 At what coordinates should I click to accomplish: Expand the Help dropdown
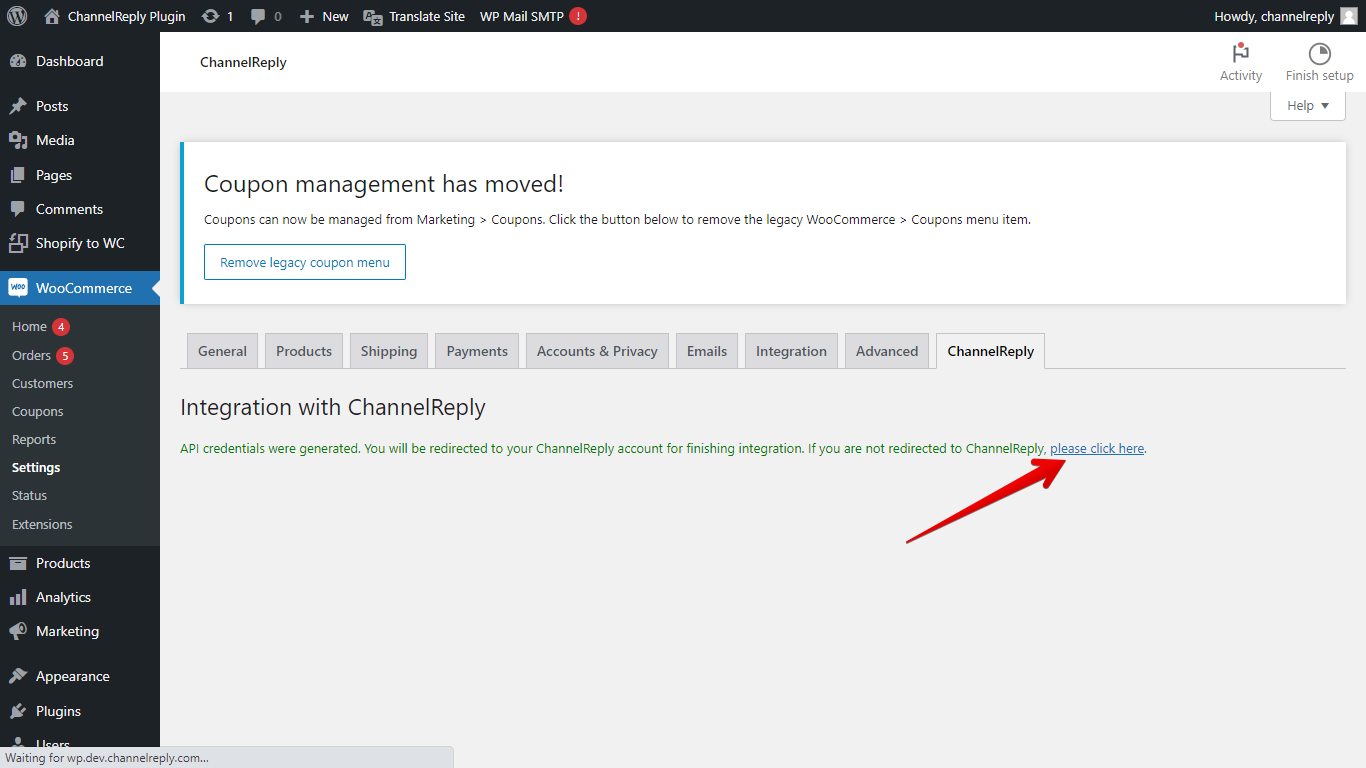coord(1308,105)
